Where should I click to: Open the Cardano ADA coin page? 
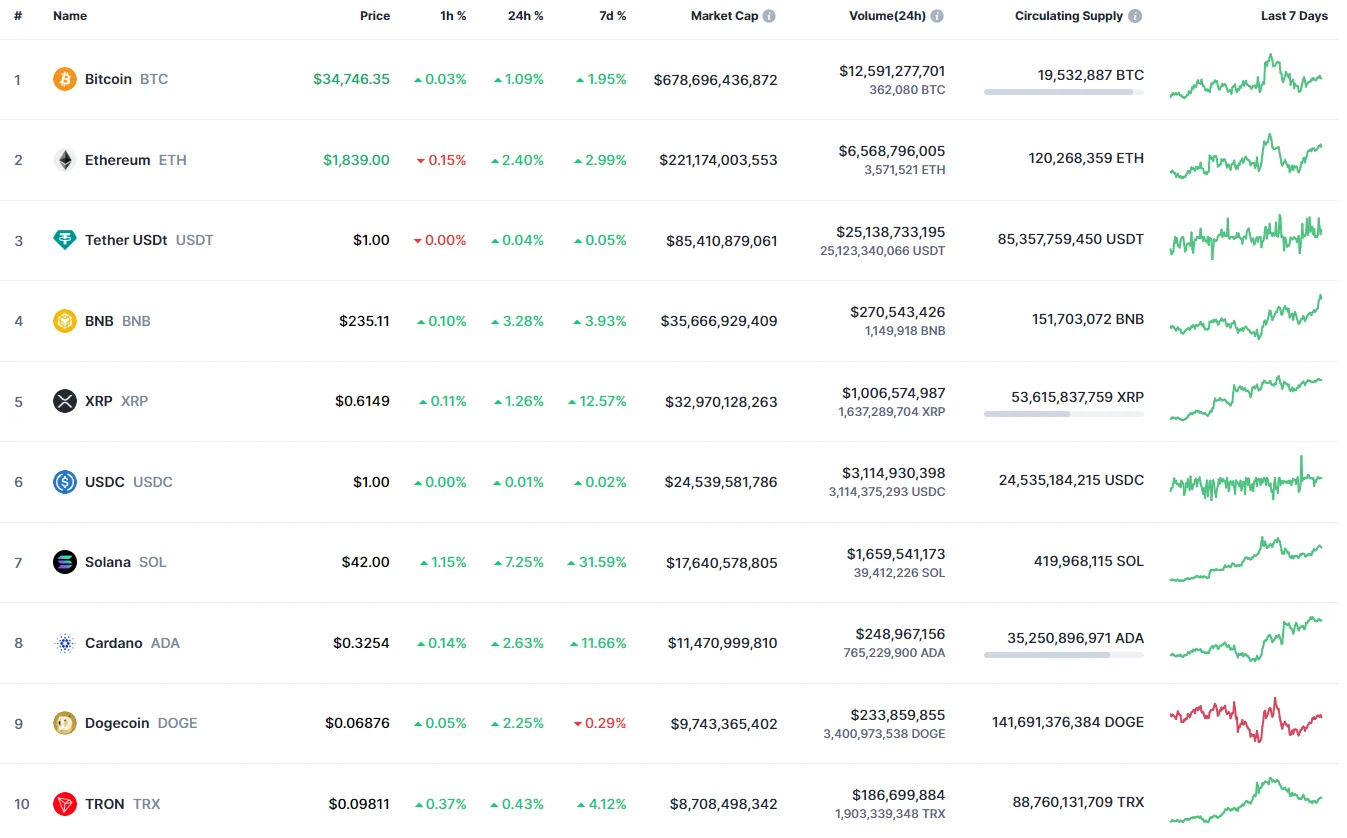[113, 643]
